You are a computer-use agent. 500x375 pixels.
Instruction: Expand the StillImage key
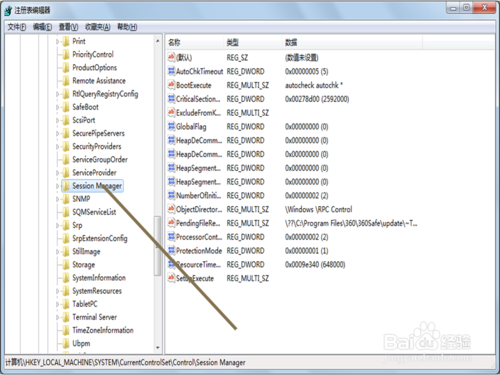57,252
